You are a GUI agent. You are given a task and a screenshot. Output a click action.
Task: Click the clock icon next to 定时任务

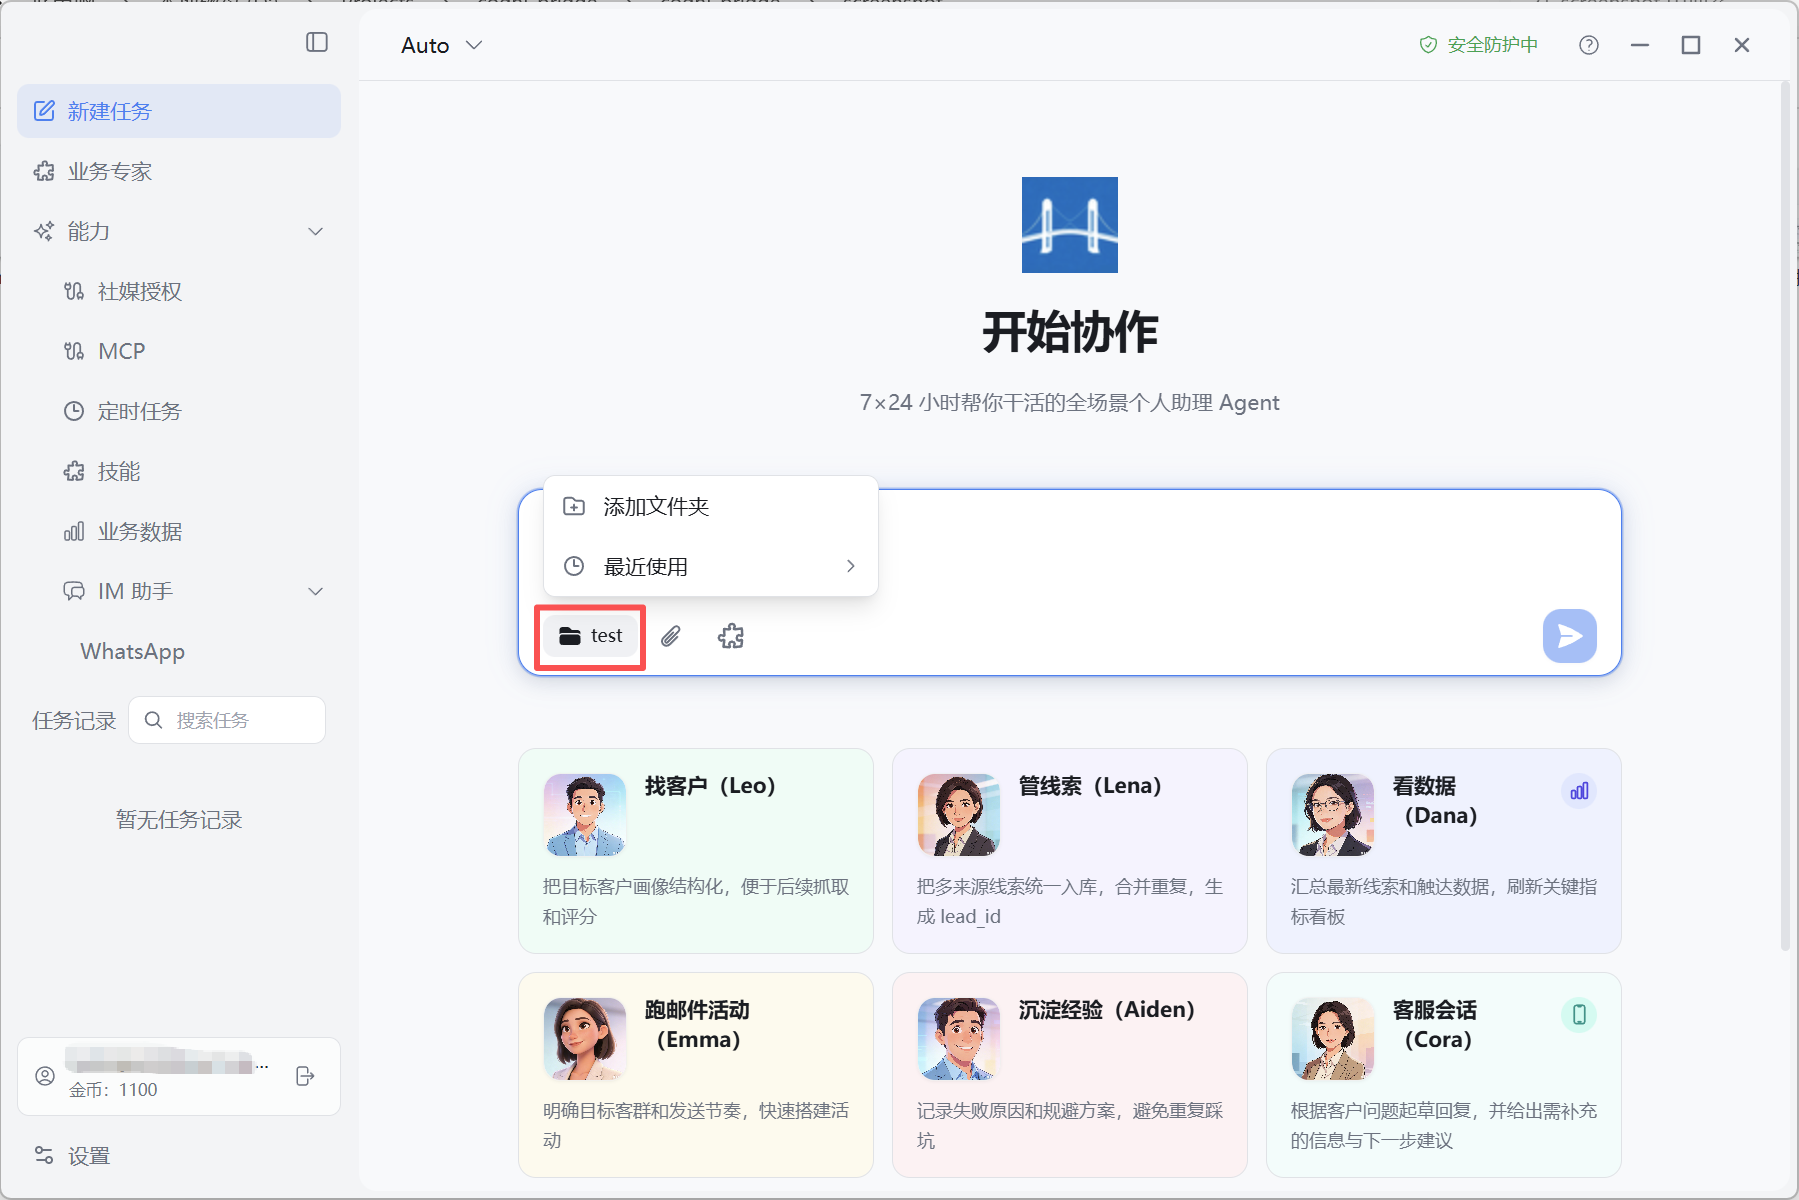tap(74, 411)
